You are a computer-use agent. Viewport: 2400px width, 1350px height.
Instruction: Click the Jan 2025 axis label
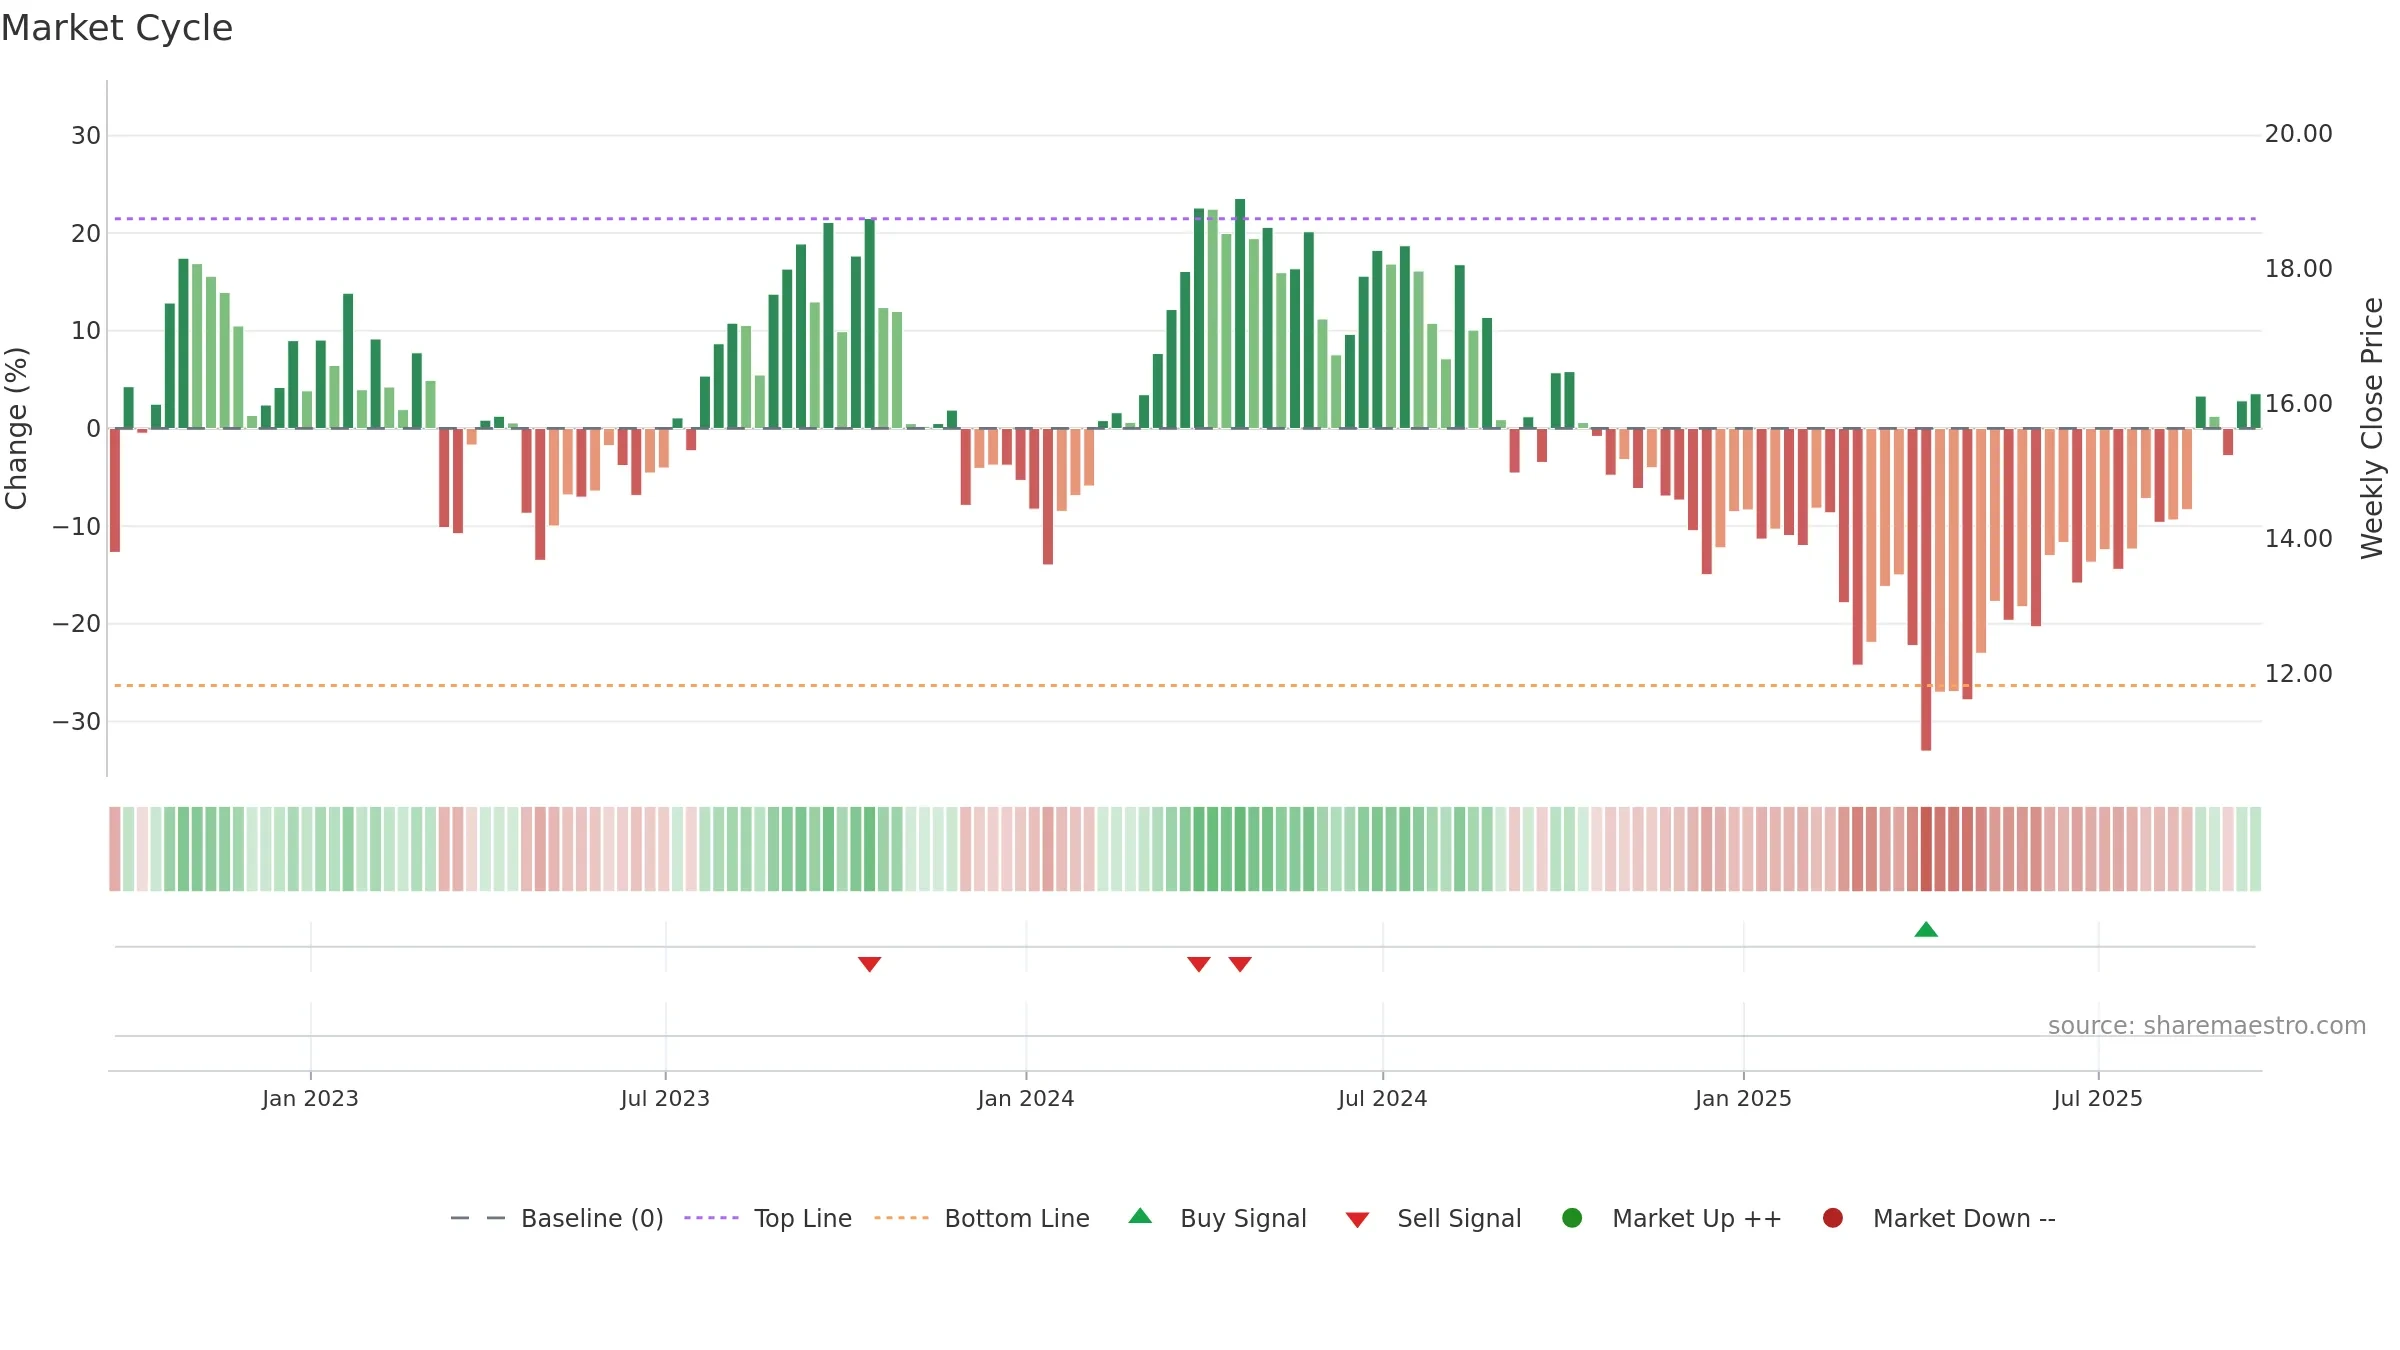click(1743, 1099)
